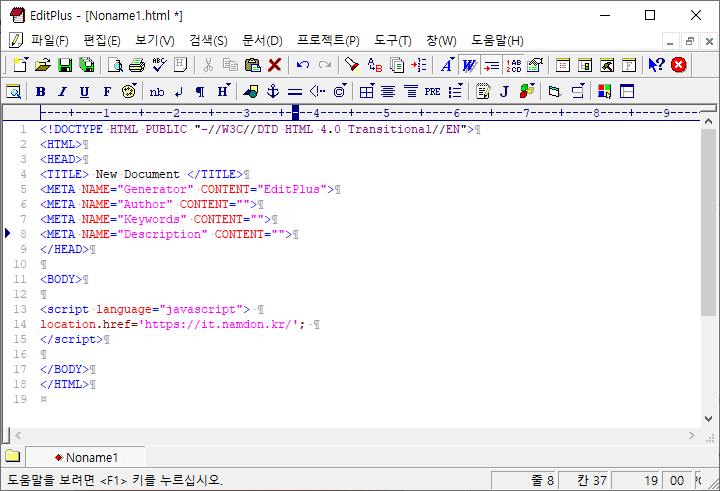Click the red circle stop icon
Screen dimensions: 720x491
679,65
